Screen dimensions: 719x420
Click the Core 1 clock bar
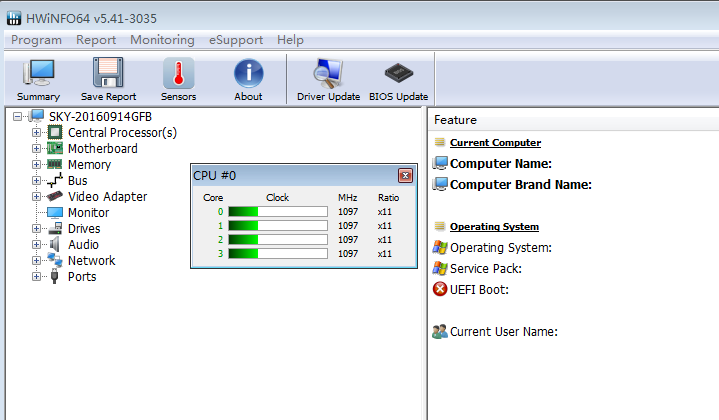(278, 226)
